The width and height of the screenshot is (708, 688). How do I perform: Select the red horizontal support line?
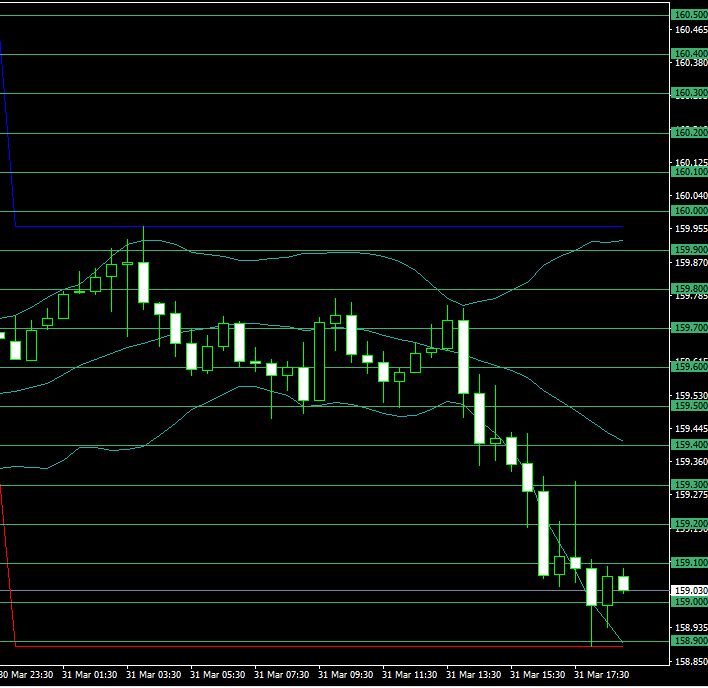coord(300,646)
